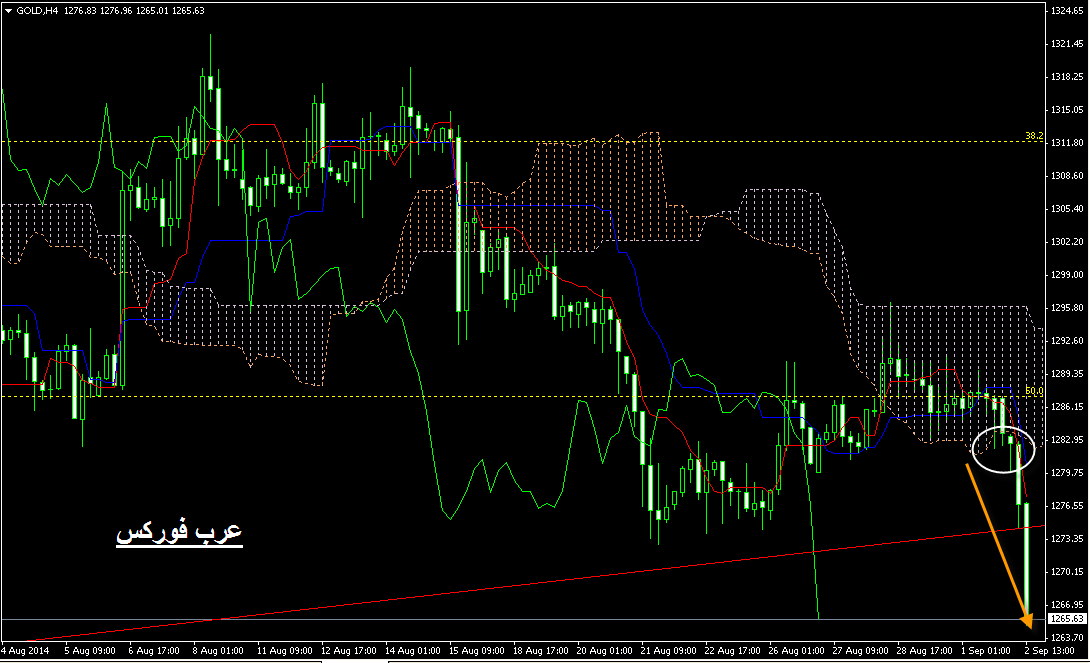Click price axis value 1270.15
This screenshot has width=1090, height=663.
click(1067, 572)
